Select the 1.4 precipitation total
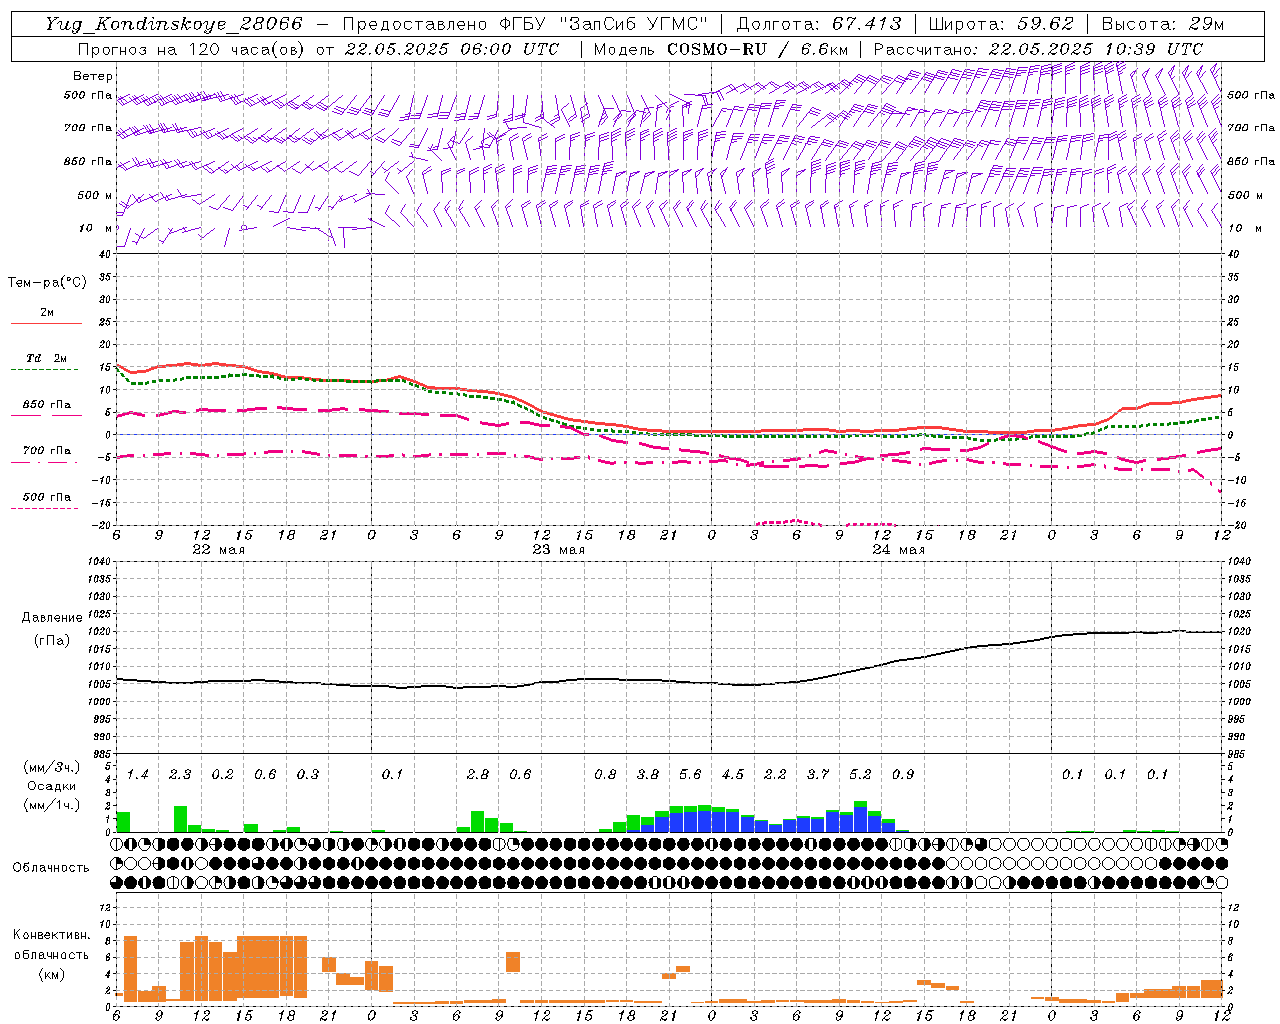 point(138,774)
